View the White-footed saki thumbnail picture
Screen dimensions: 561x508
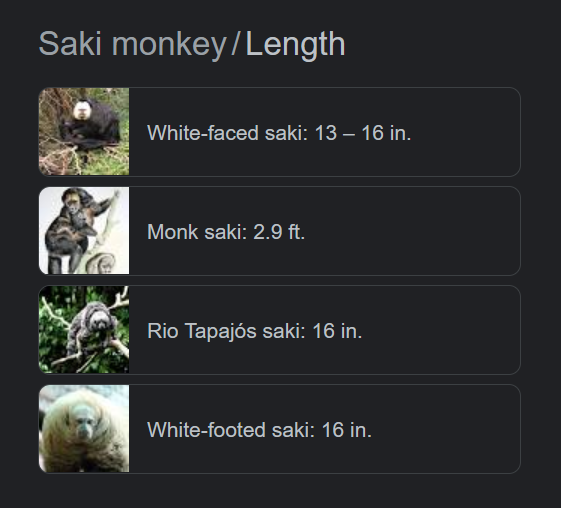pyautogui.click(x=84, y=429)
